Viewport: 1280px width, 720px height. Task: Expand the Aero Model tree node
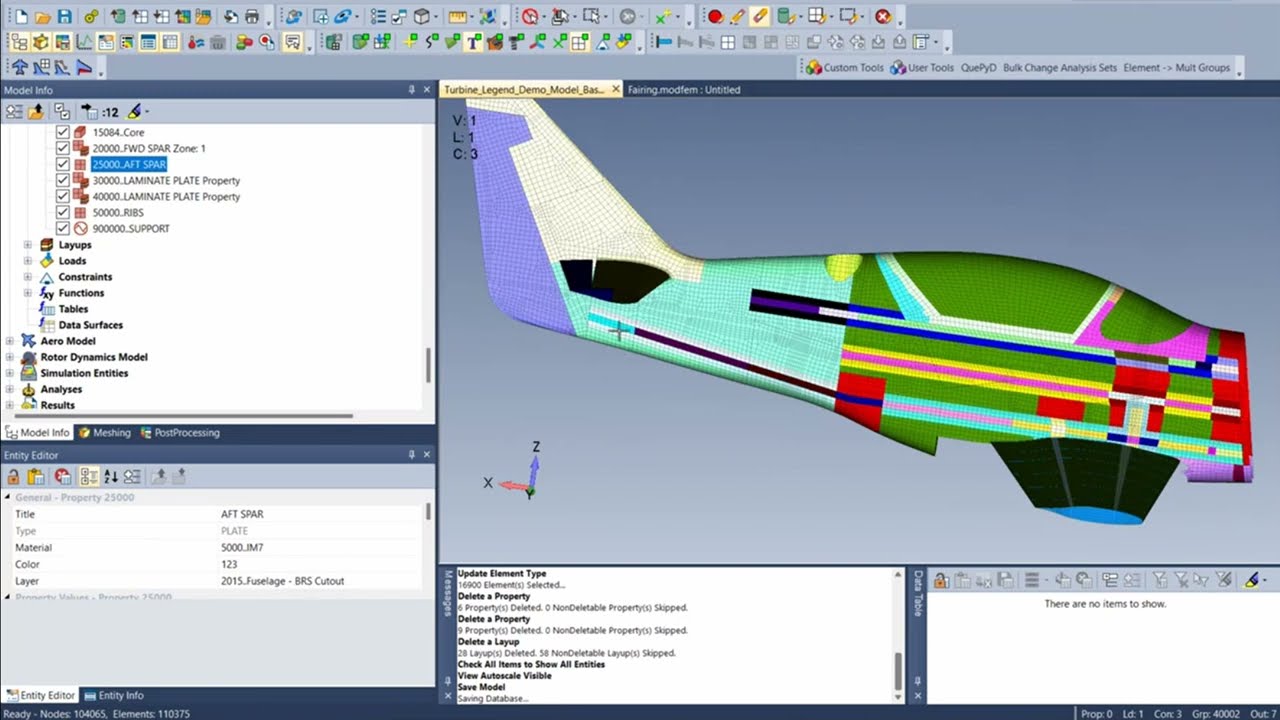point(10,341)
